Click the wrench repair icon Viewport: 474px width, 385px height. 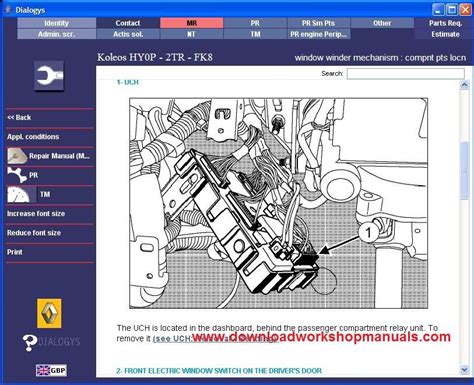pyautogui.click(x=49, y=76)
